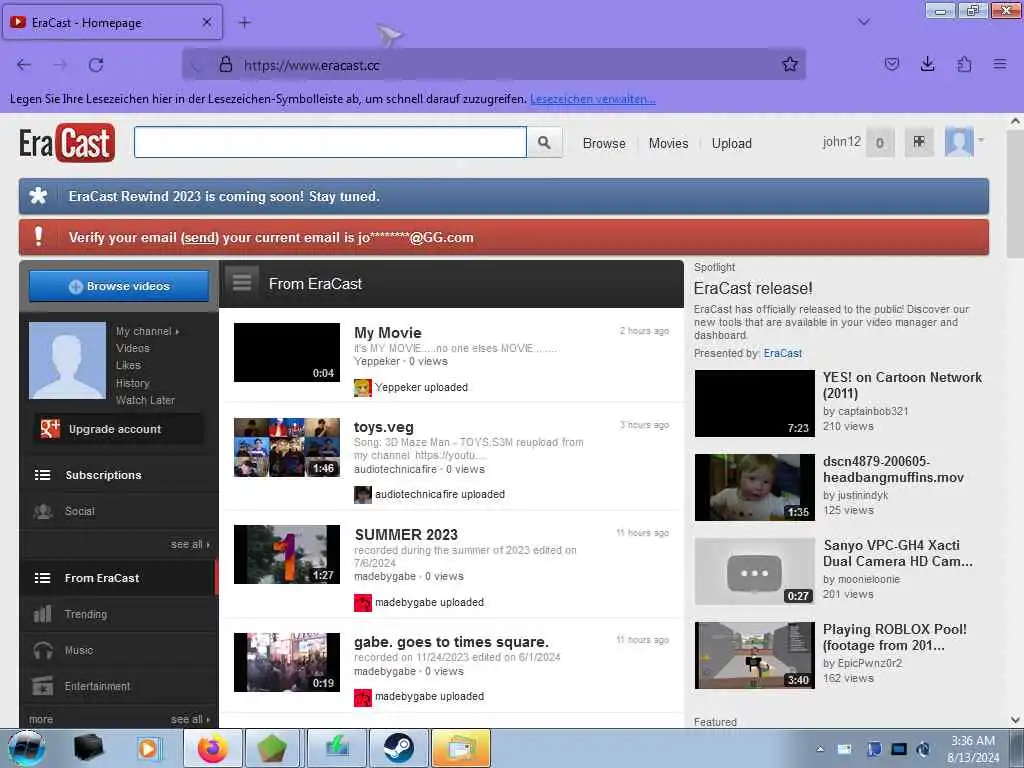
Task: Bookmark page with the star icon
Action: [790, 64]
